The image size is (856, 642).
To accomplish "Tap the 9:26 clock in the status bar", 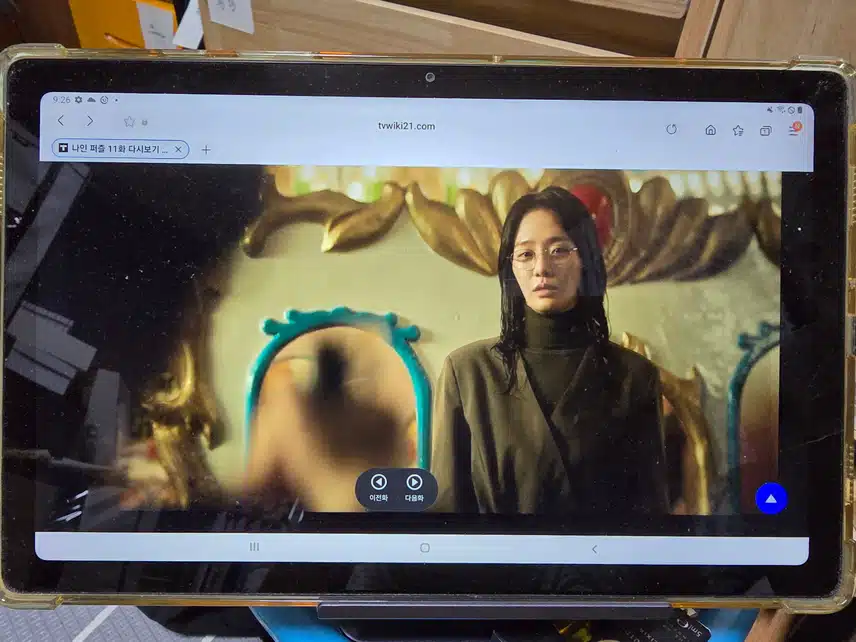I will tap(61, 99).
